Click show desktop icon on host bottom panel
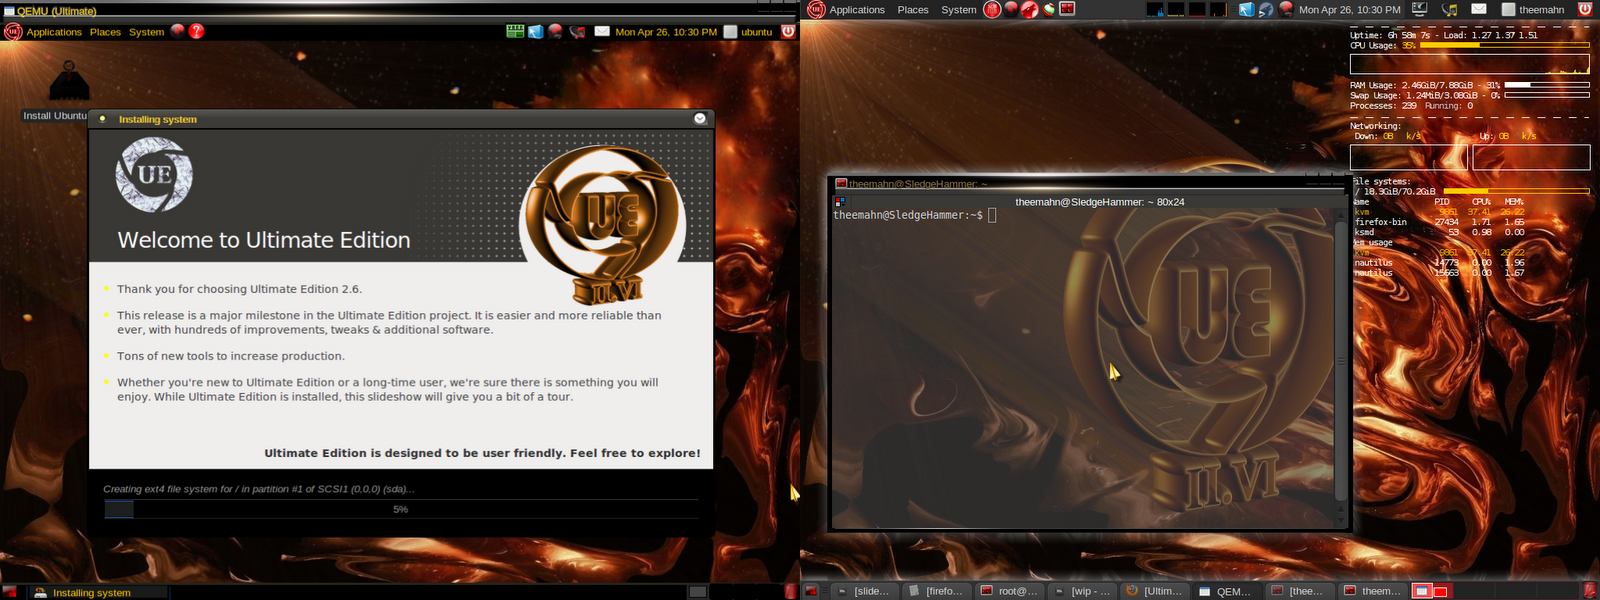The height and width of the screenshot is (600, 1600). pyautogui.click(x=811, y=591)
